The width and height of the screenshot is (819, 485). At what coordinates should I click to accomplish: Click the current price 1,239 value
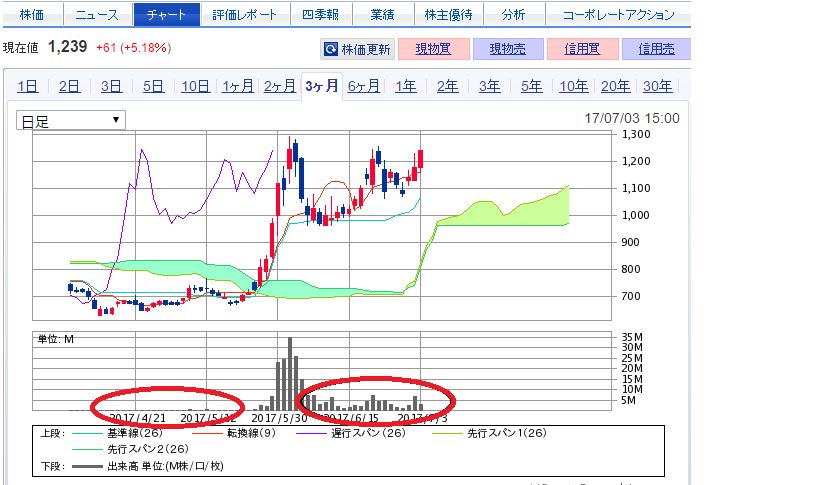[67, 47]
